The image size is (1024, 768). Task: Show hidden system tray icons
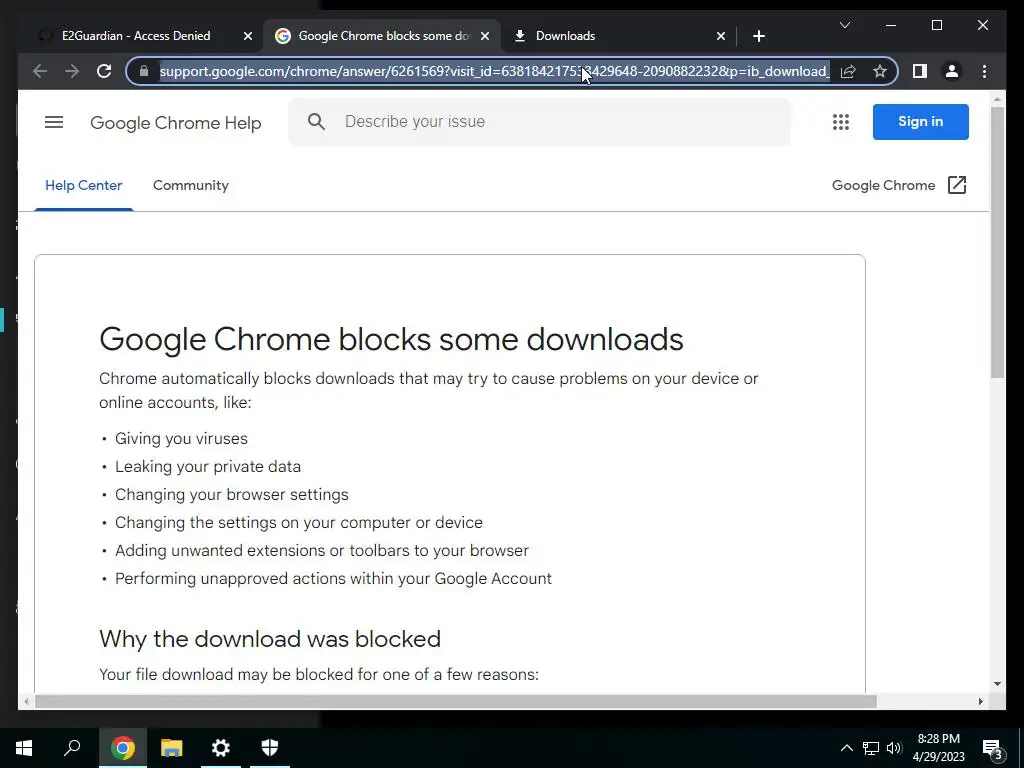[846, 748]
